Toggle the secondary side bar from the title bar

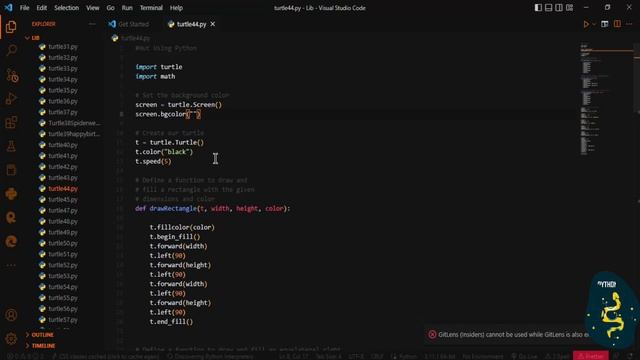click(559, 8)
